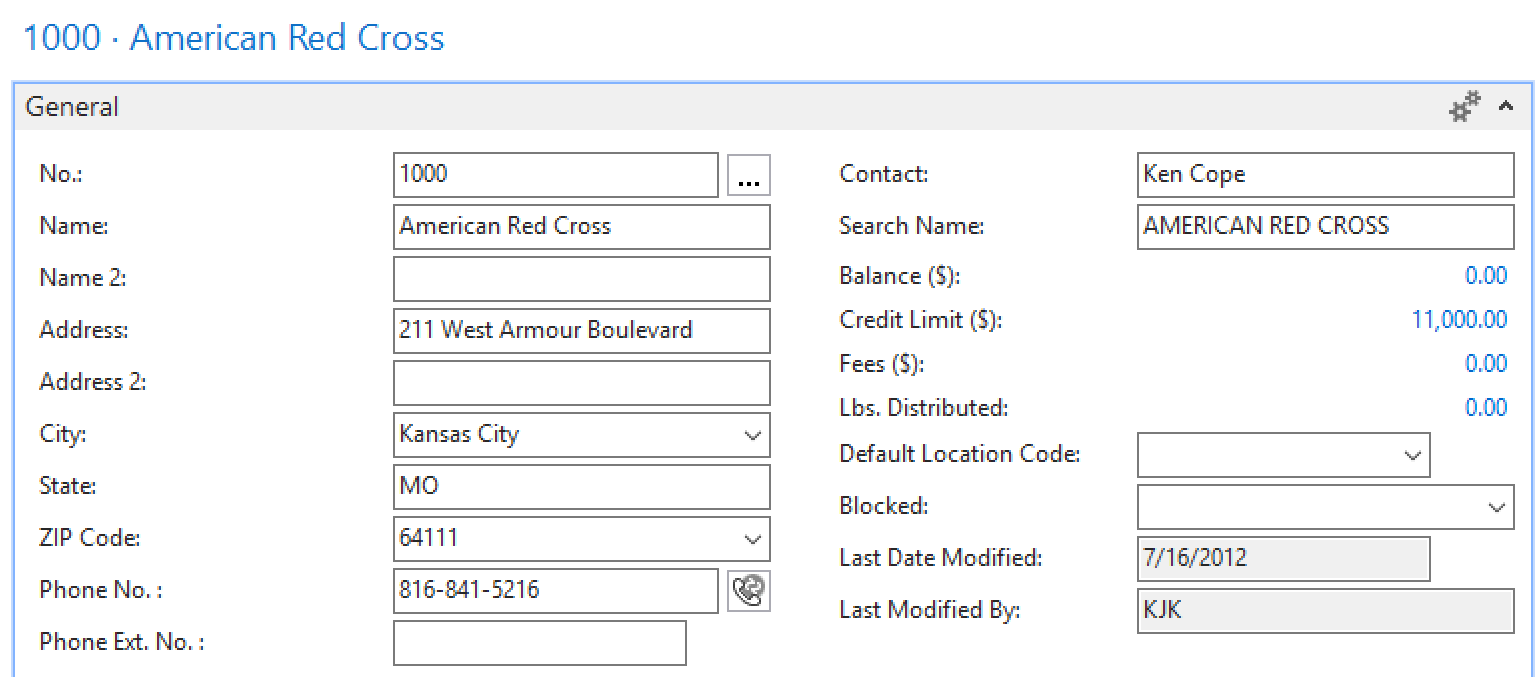Click the Balance ($) 0.00 value link
Viewport: 1539px width, 677px height.
(x=1485, y=276)
